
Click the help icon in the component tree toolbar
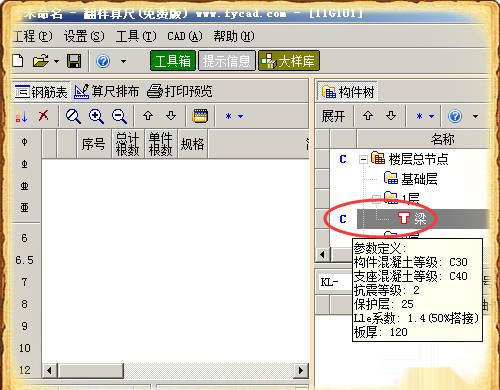[x=455, y=116]
